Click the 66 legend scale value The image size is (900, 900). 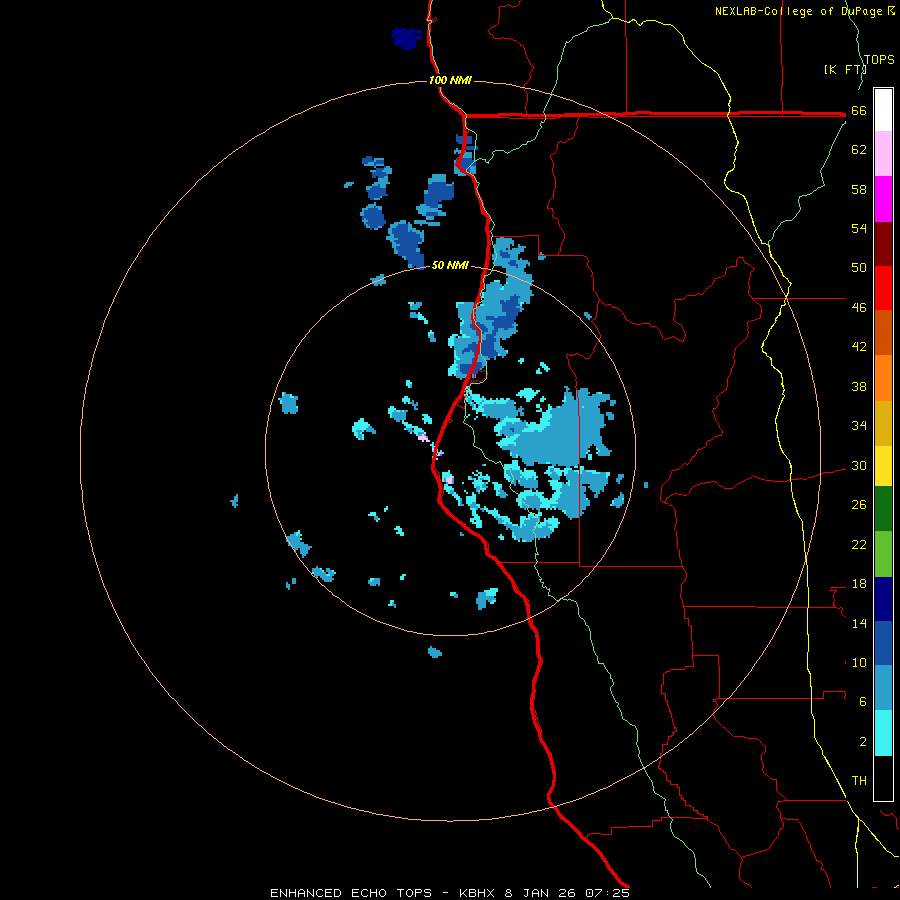(859, 111)
